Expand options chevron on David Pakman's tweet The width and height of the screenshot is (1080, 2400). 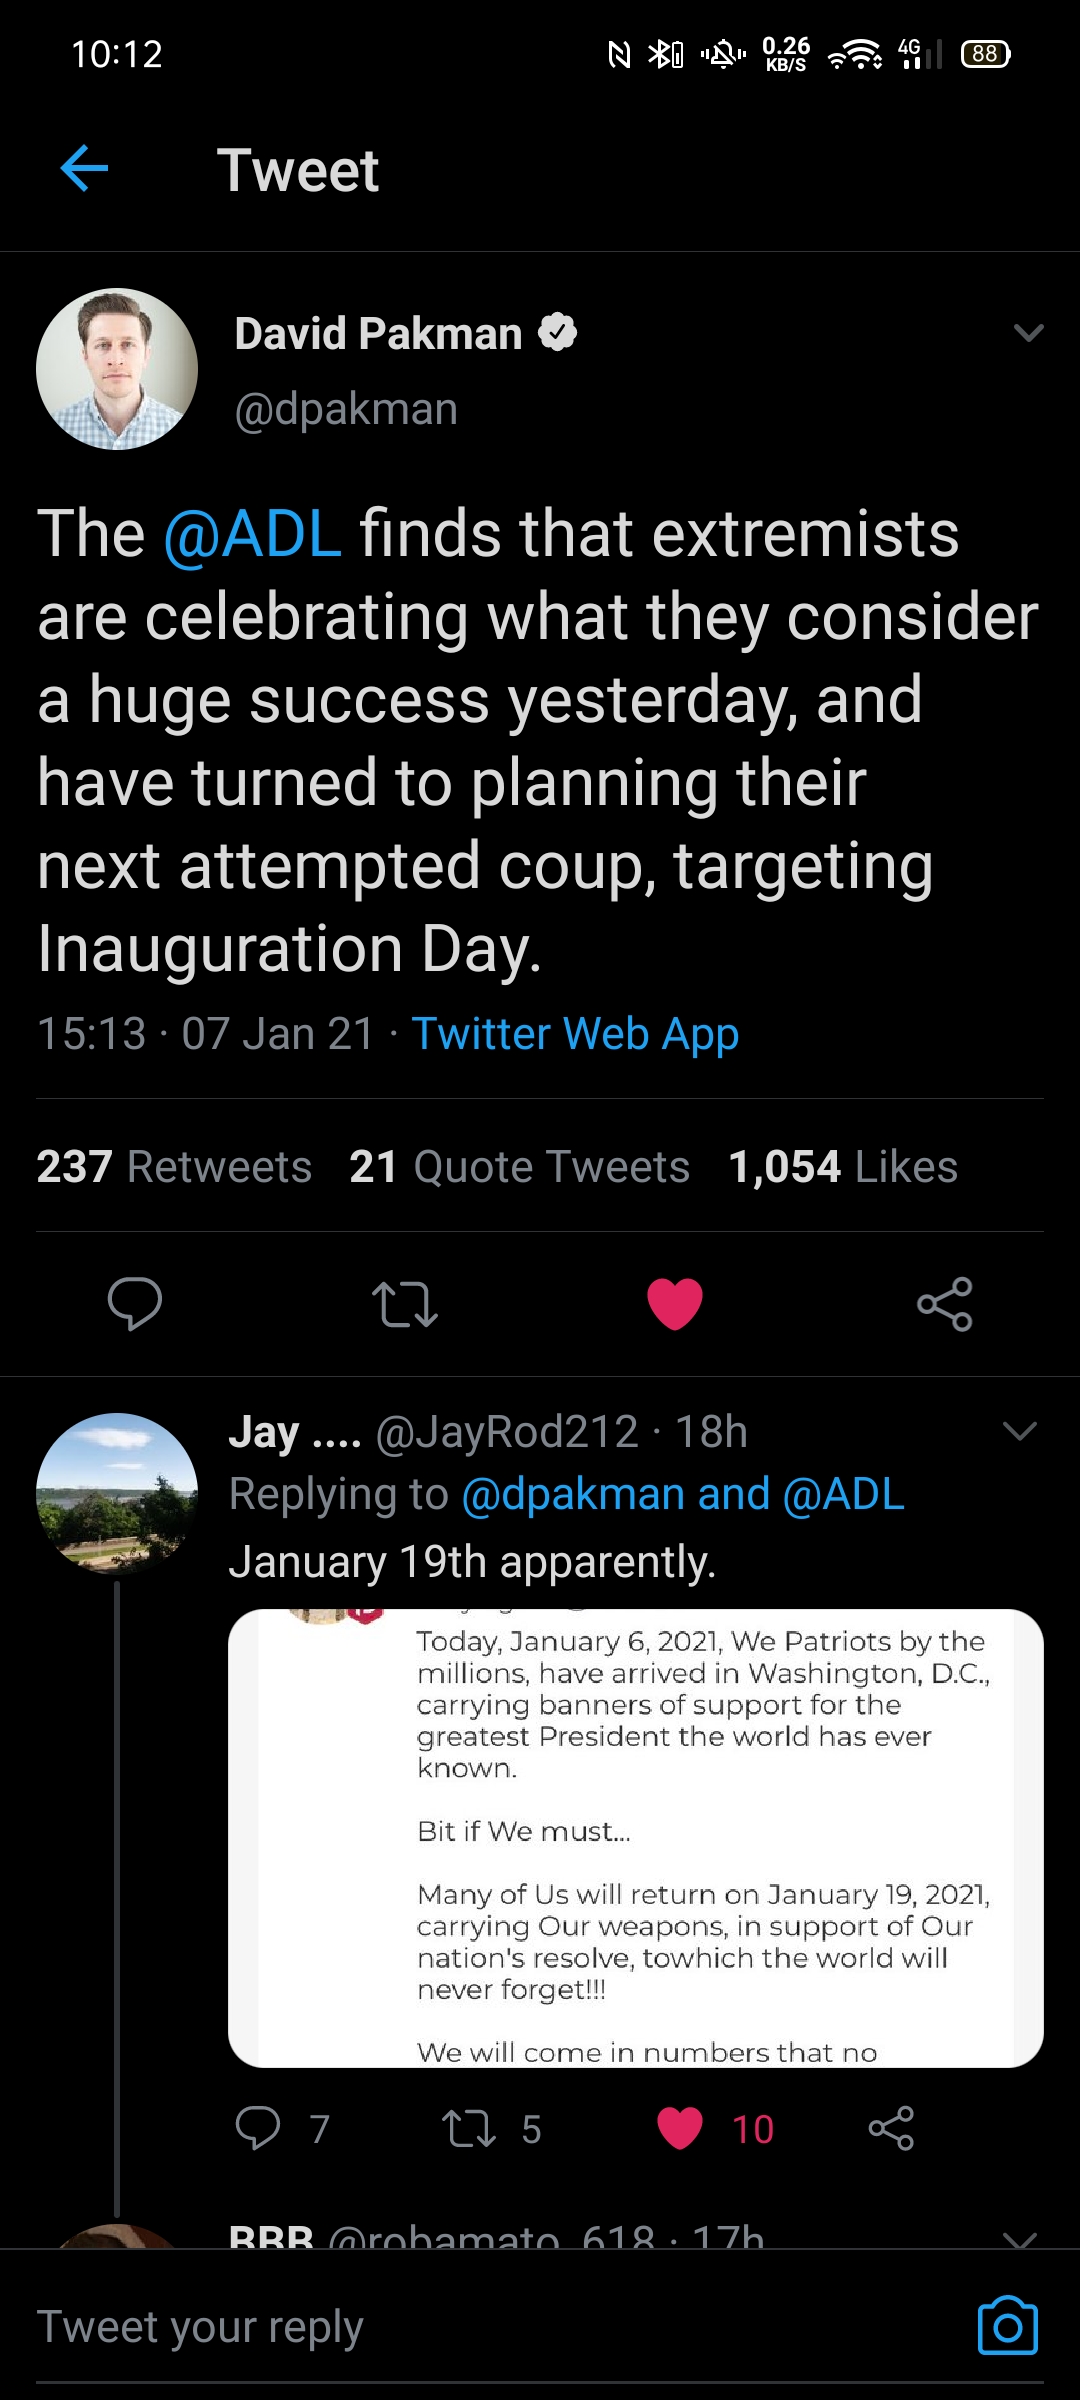(1028, 333)
